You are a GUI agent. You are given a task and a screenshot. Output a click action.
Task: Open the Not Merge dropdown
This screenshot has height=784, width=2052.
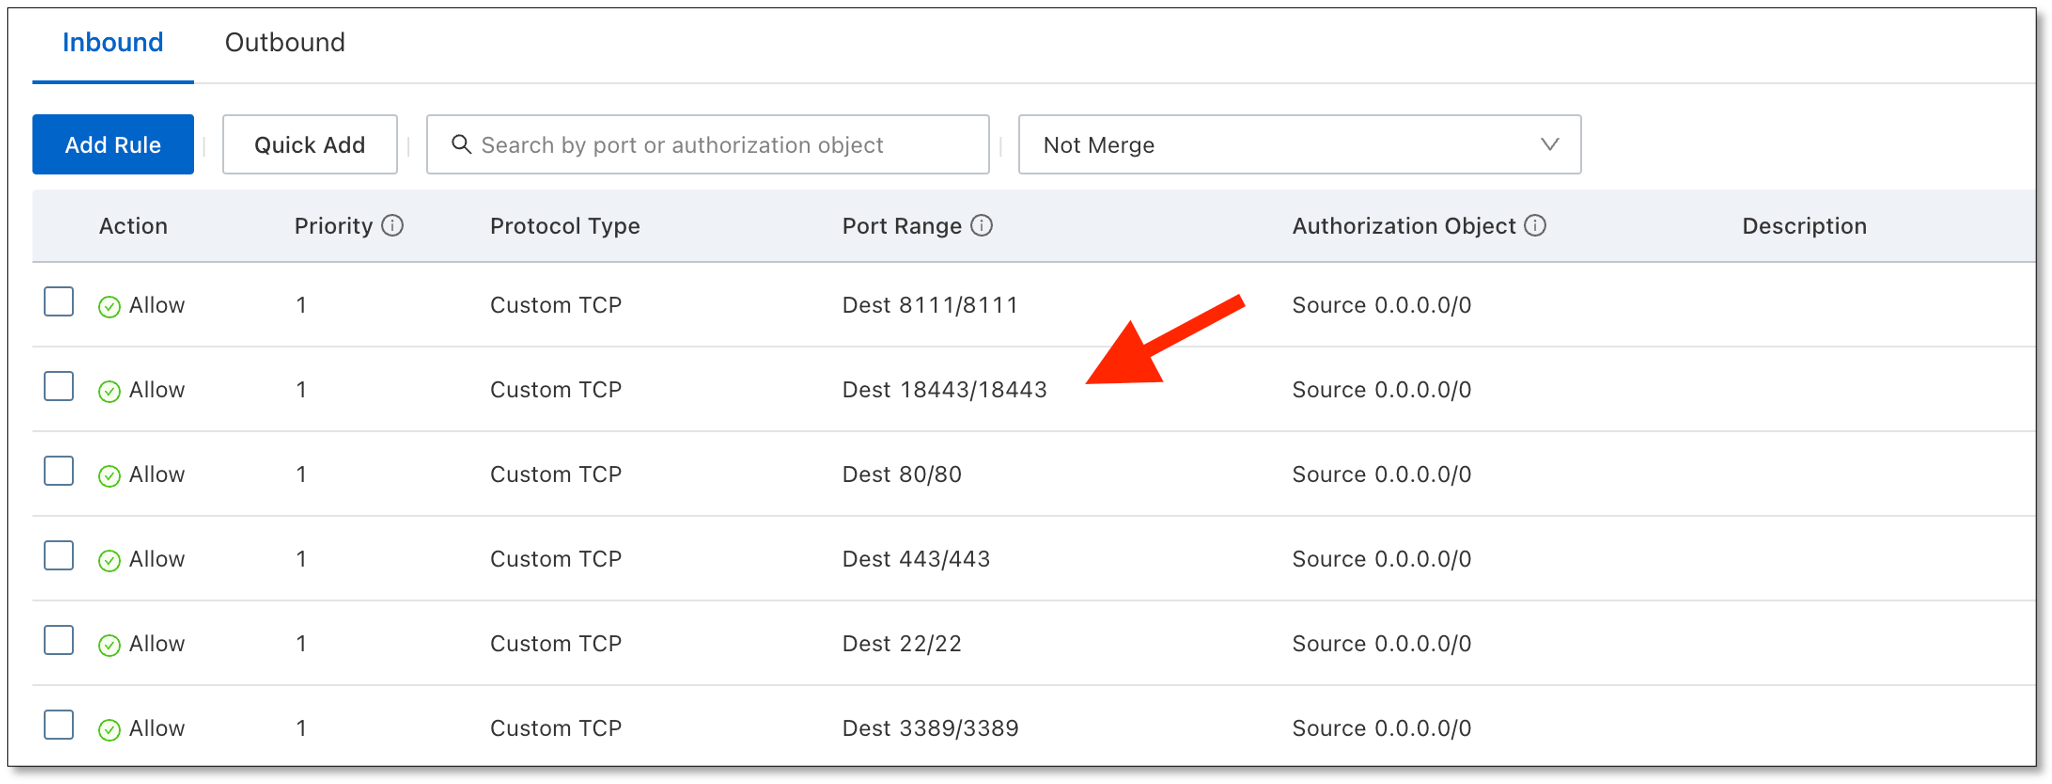tap(1298, 145)
